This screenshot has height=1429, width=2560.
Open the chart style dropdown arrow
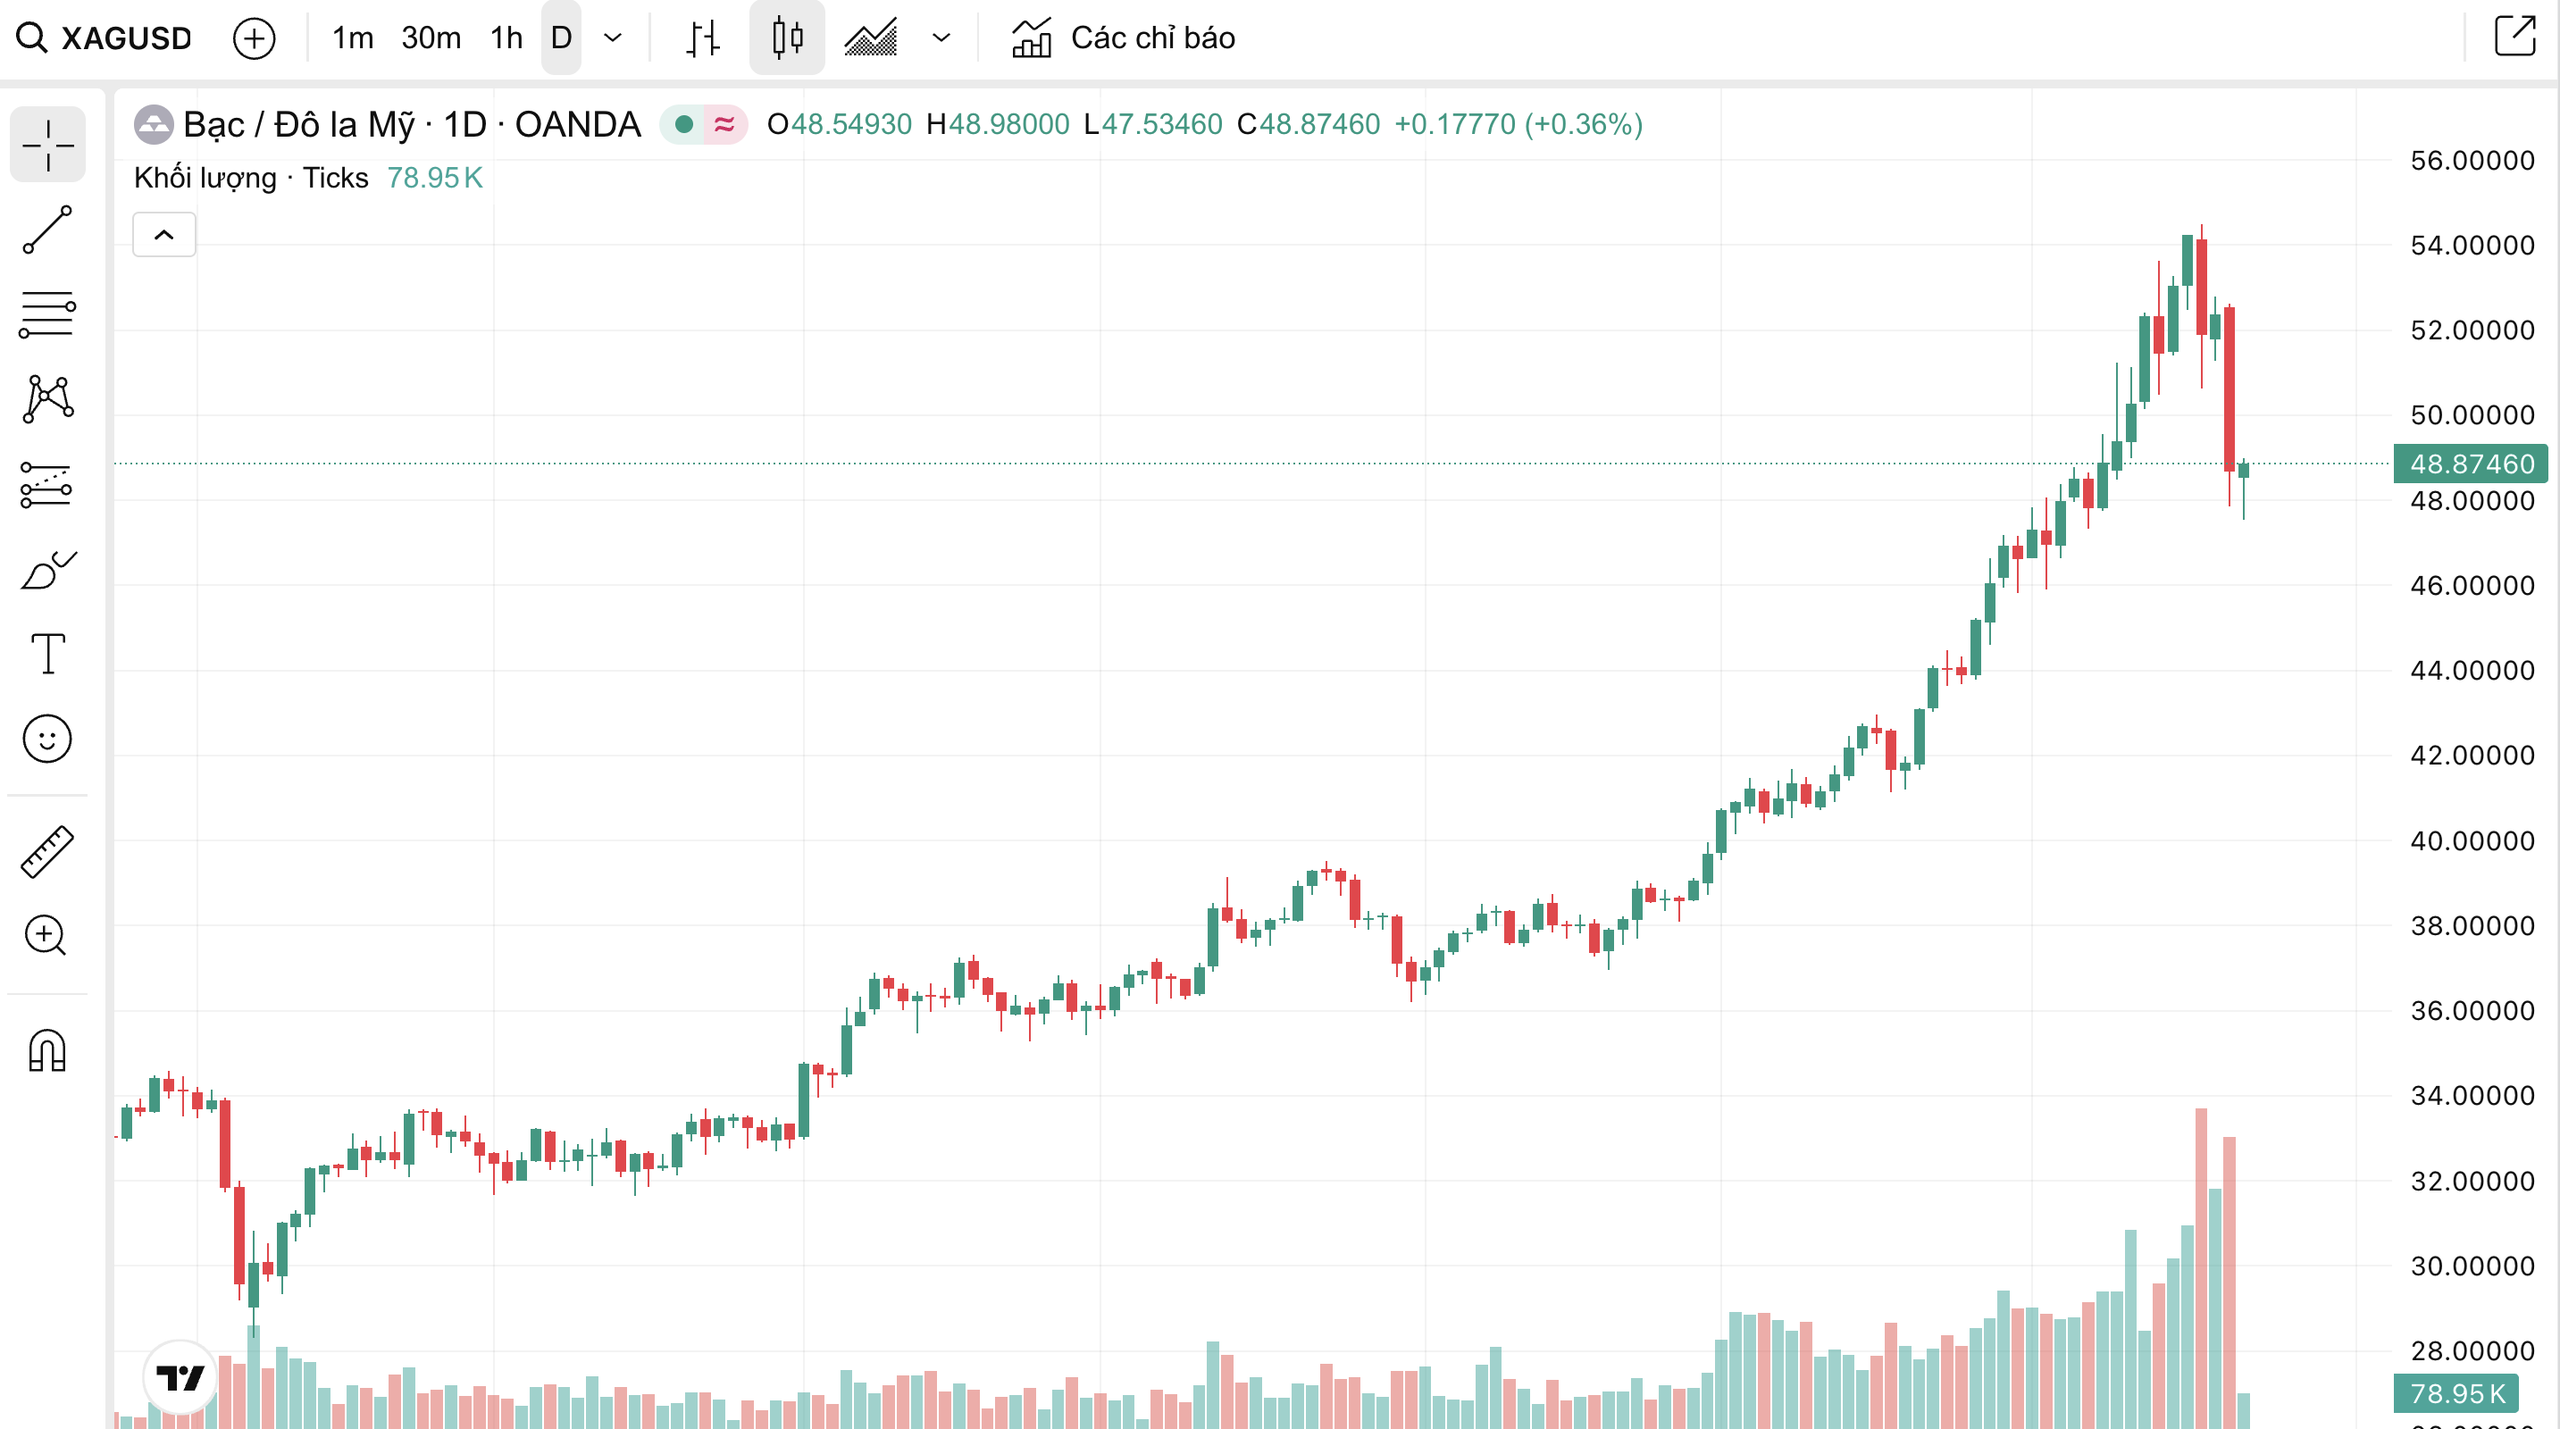[x=941, y=38]
